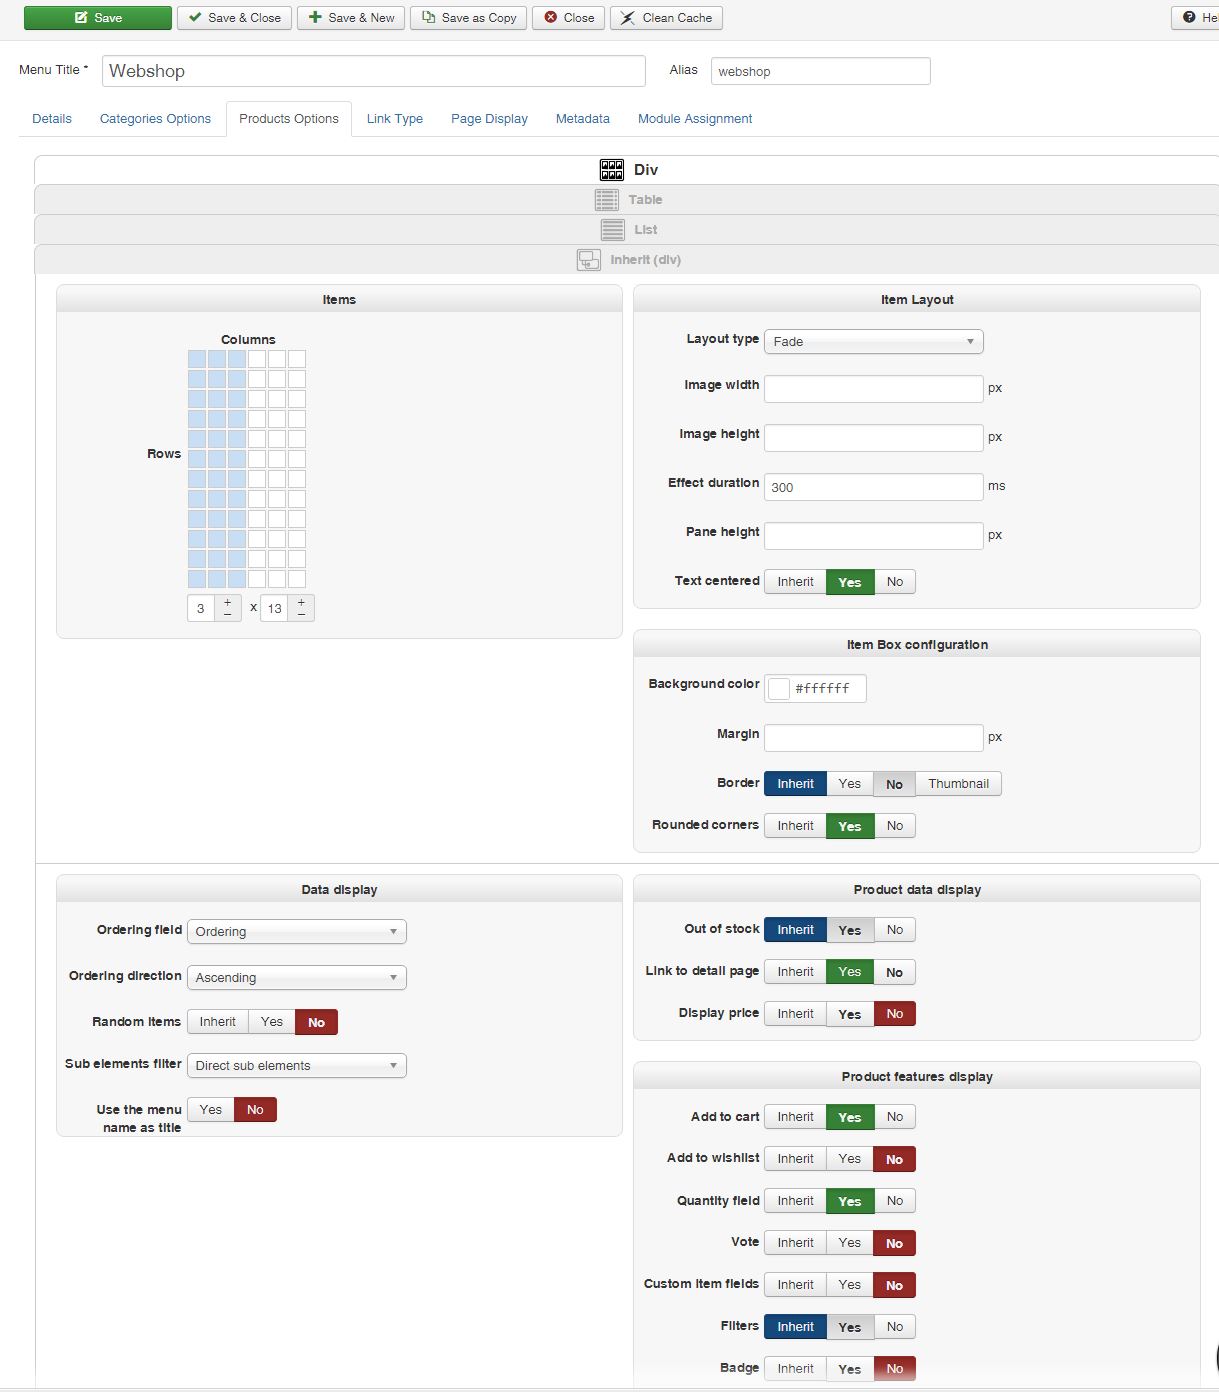Set Text centered to No
This screenshot has height=1392, width=1219.
pos(895,582)
